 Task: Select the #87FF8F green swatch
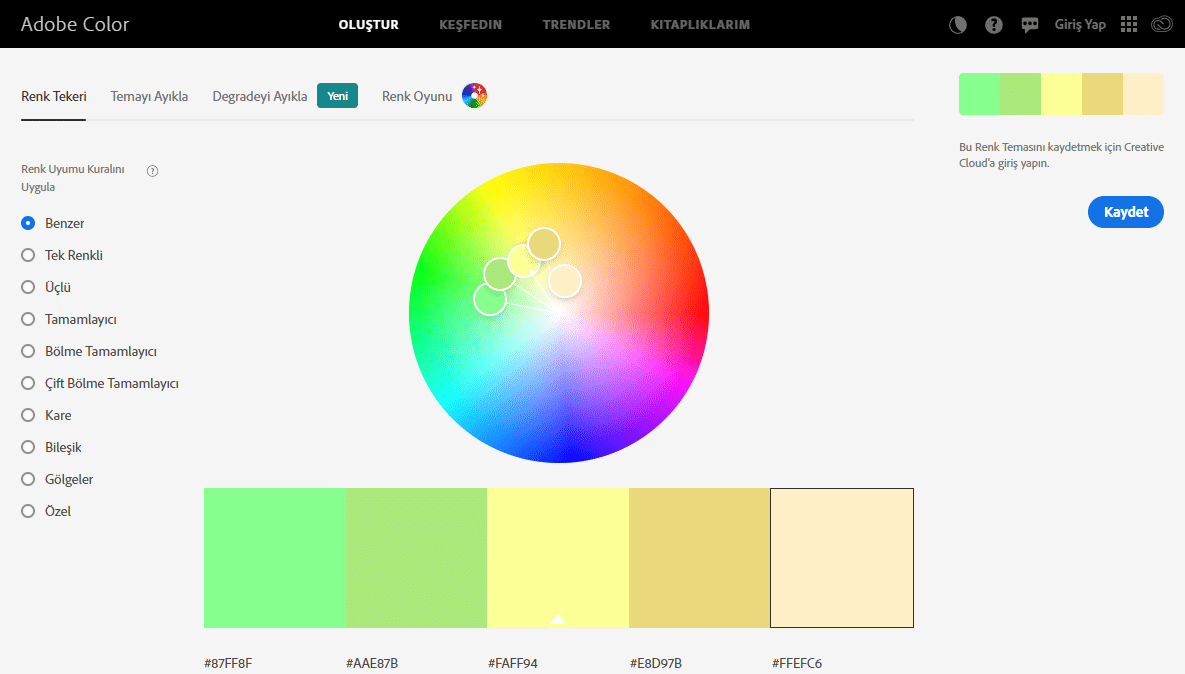point(274,557)
